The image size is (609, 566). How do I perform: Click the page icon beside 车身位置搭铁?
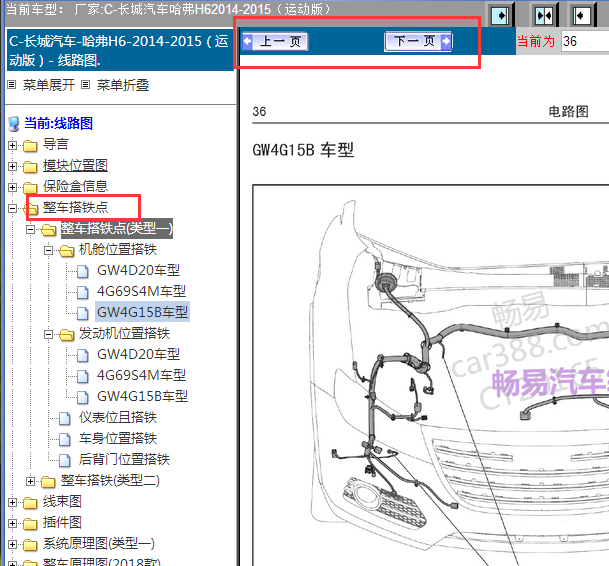click(64, 439)
